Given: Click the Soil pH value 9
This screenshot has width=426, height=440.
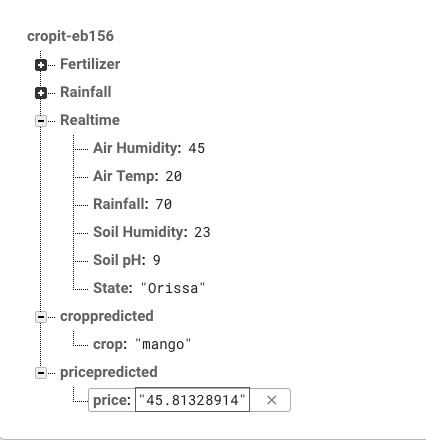Looking at the screenshot, I should 156,260.
